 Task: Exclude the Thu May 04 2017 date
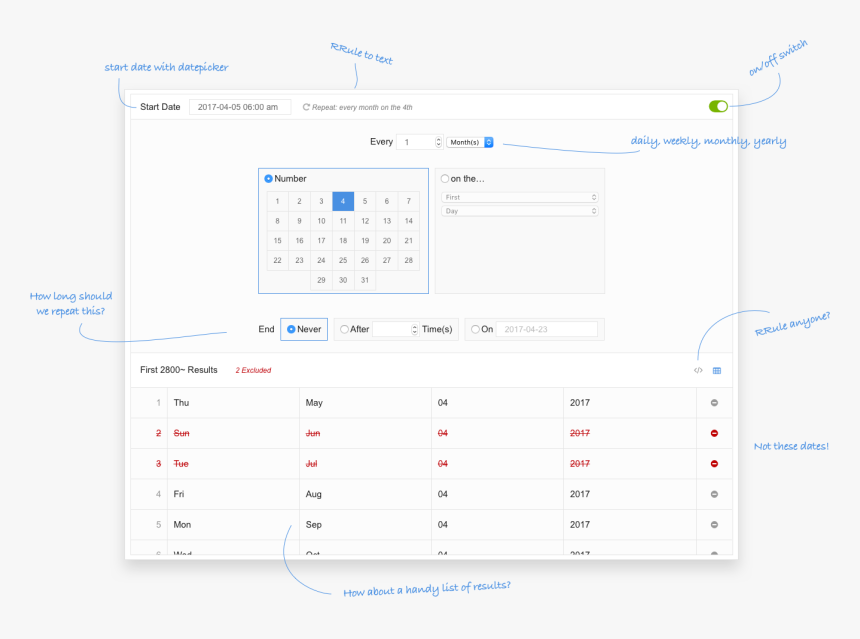click(x=714, y=403)
